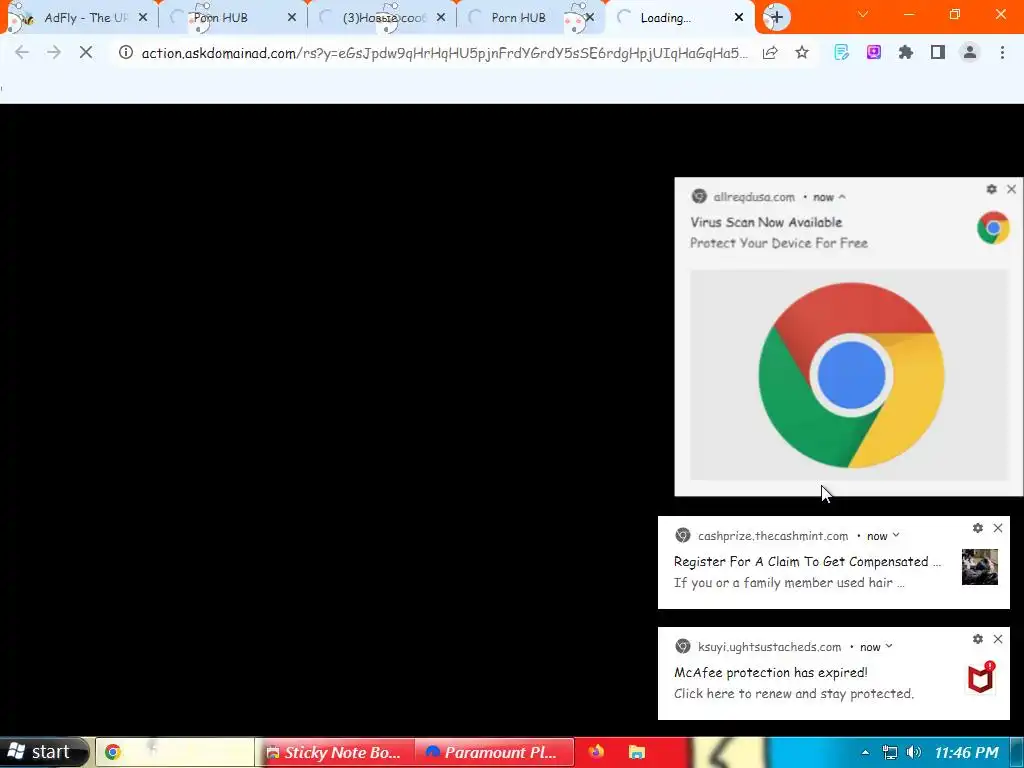
Task: Switch to the first Porn HUB tab
Action: coord(232,18)
